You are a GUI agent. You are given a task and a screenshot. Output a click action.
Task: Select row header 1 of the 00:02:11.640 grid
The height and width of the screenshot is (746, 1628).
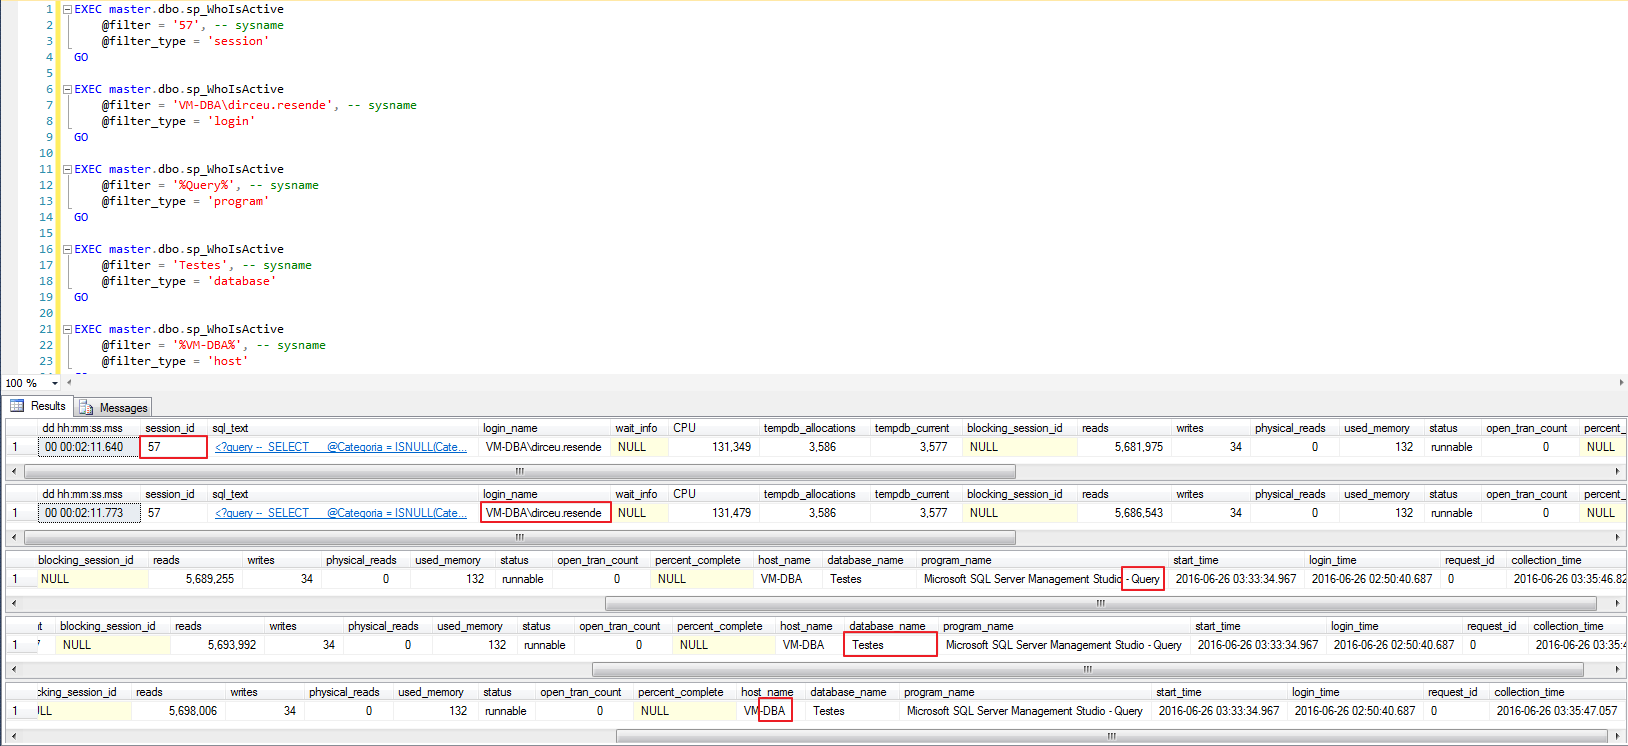click(x=21, y=447)
